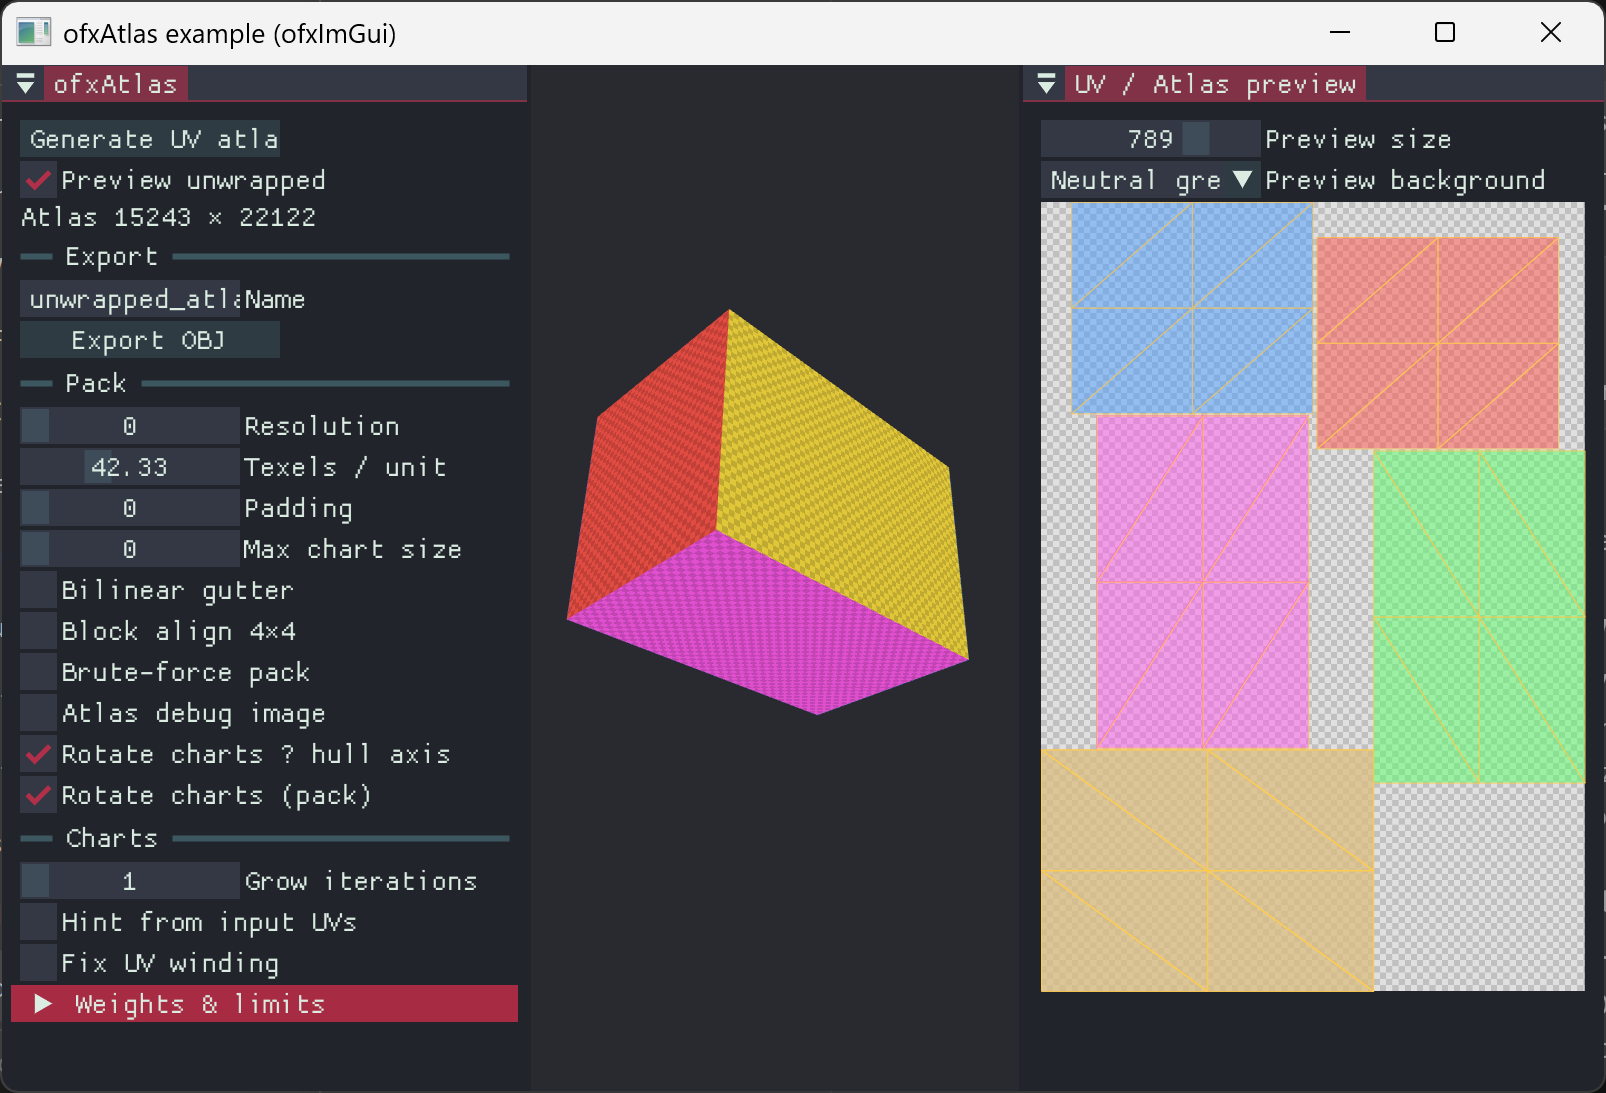Click the pink chart in atlas preview
1606x1093 pixels.
pyautogui.click(x=1203, y=582)
